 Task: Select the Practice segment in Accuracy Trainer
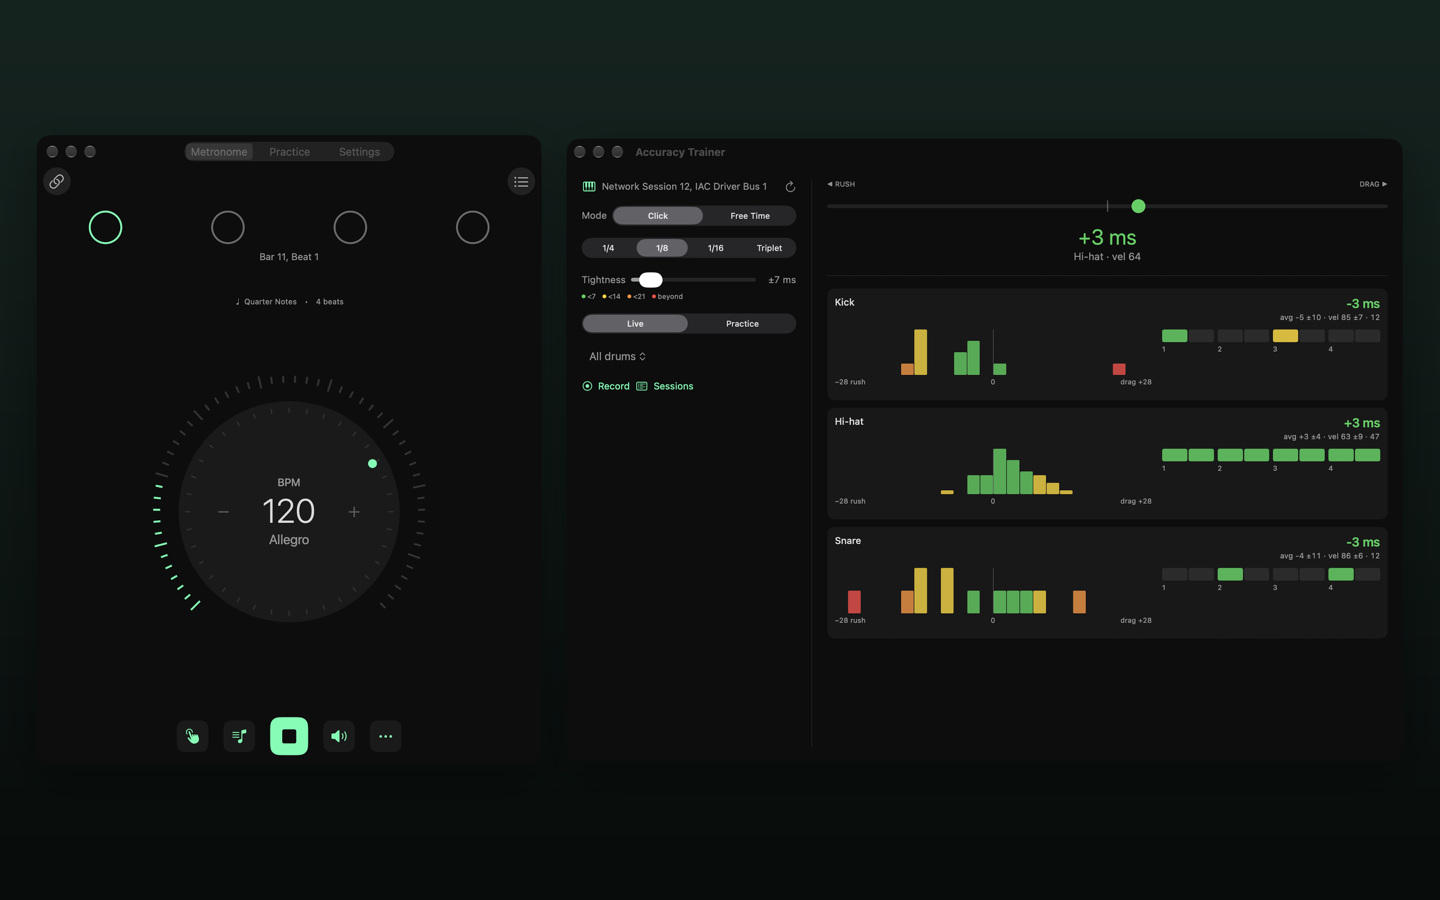(742, 324)
